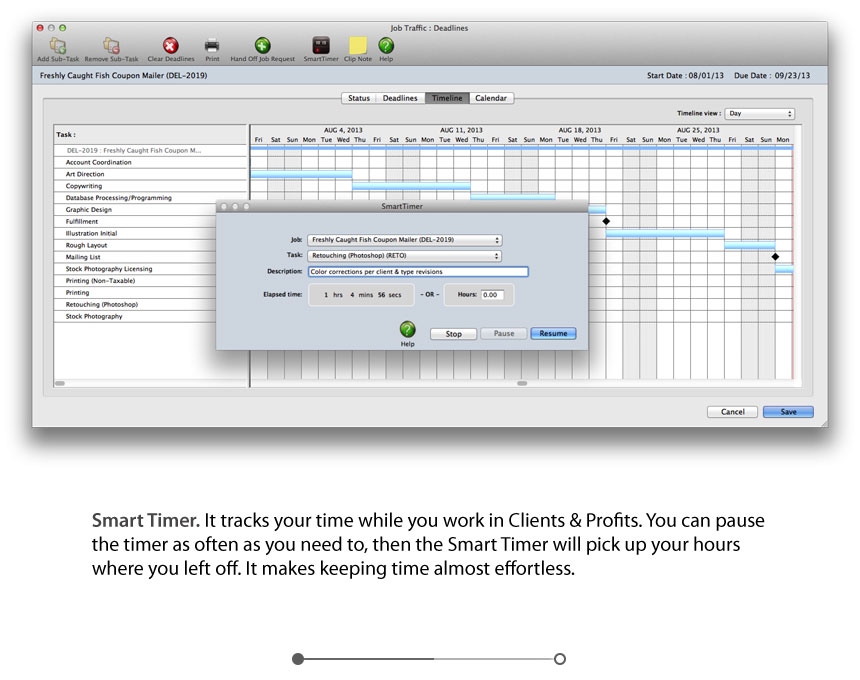Select the Fulfillment milestone diamond marker
The image size is (860, 680).
click(606, 221)
